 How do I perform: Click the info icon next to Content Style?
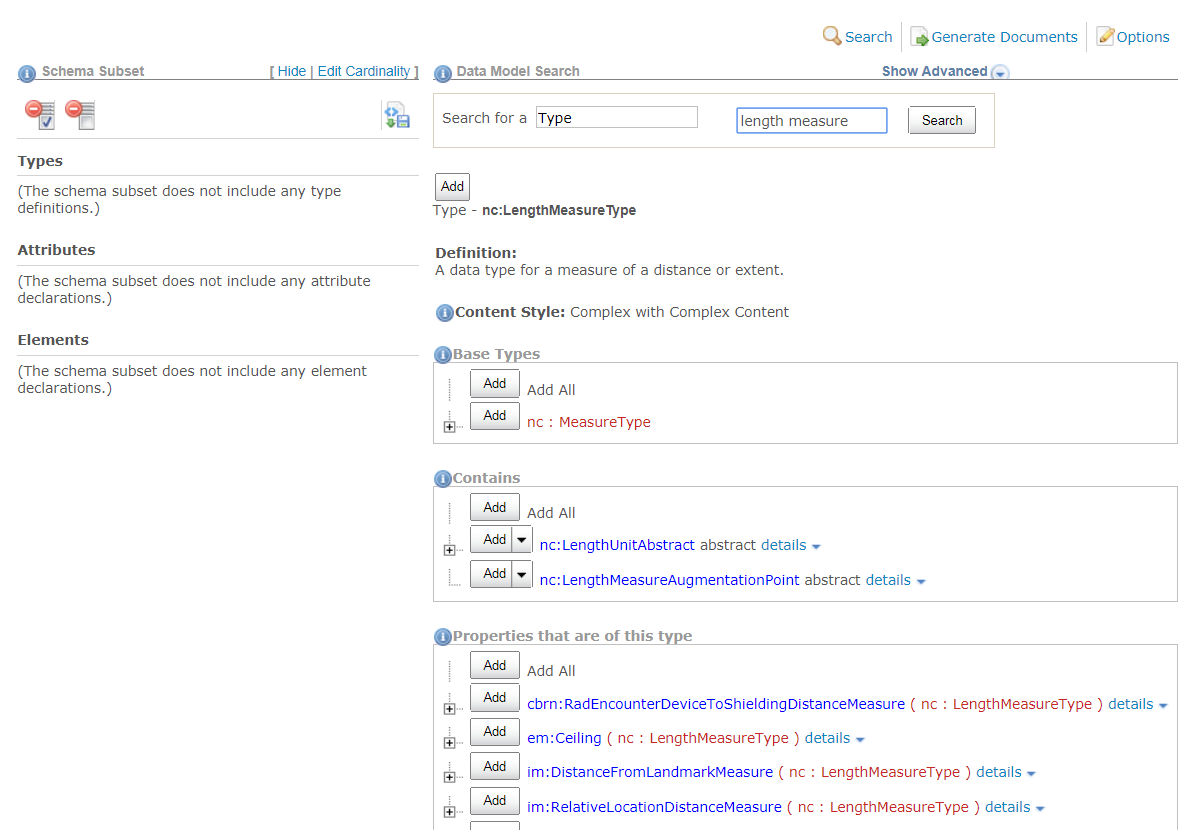(x=445, y=313)
